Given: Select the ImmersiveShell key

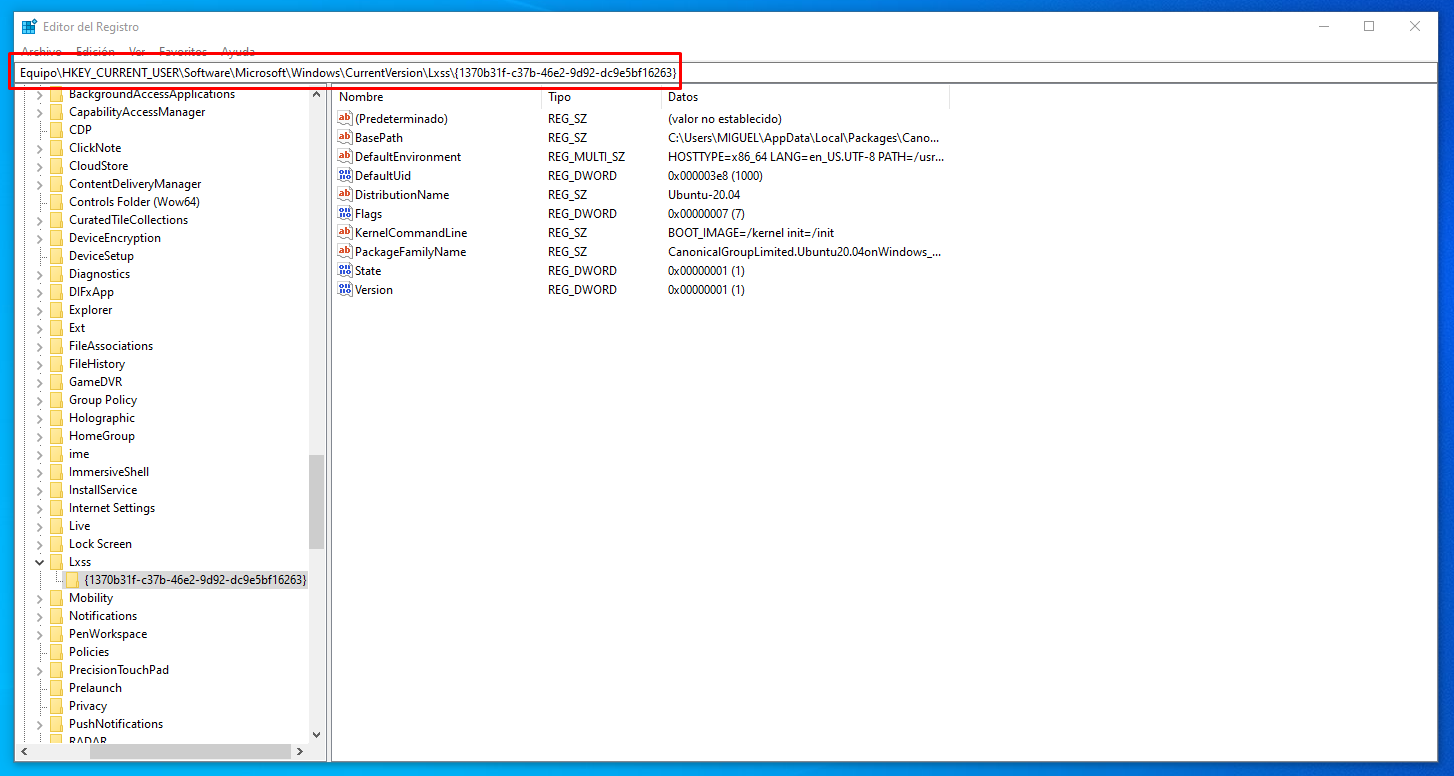Looking at the screenshot, I should (109, 472).
